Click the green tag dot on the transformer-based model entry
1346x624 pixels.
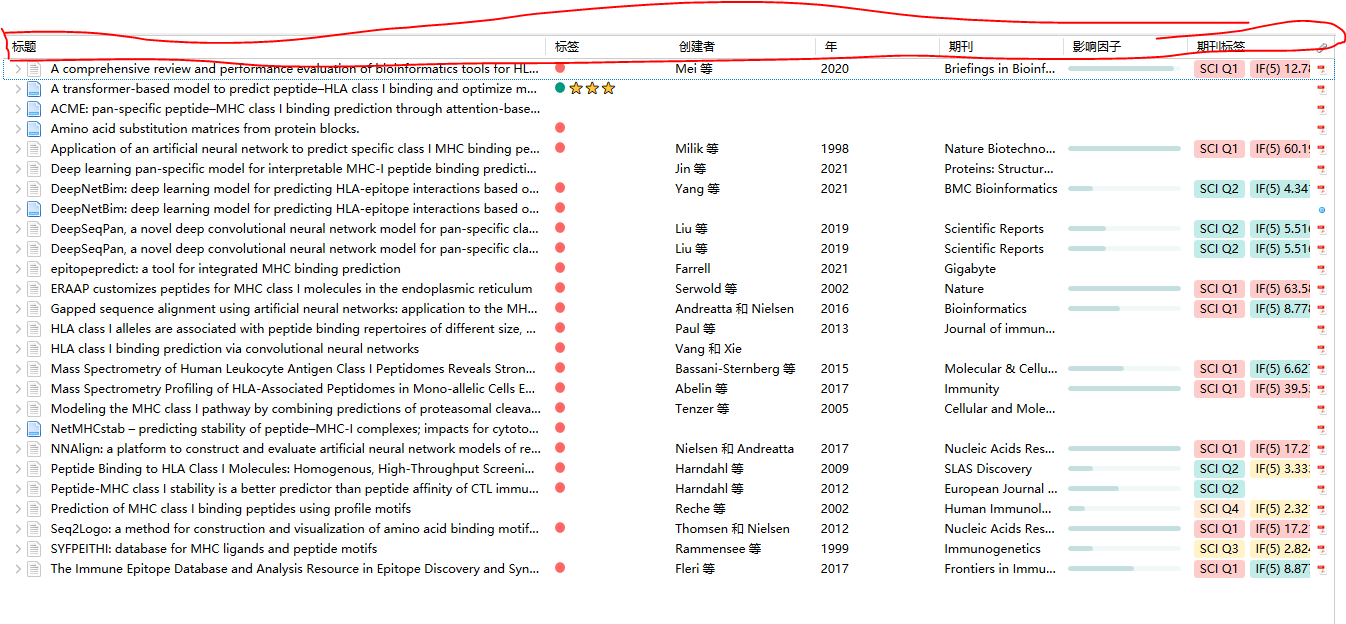pos(559,88)
